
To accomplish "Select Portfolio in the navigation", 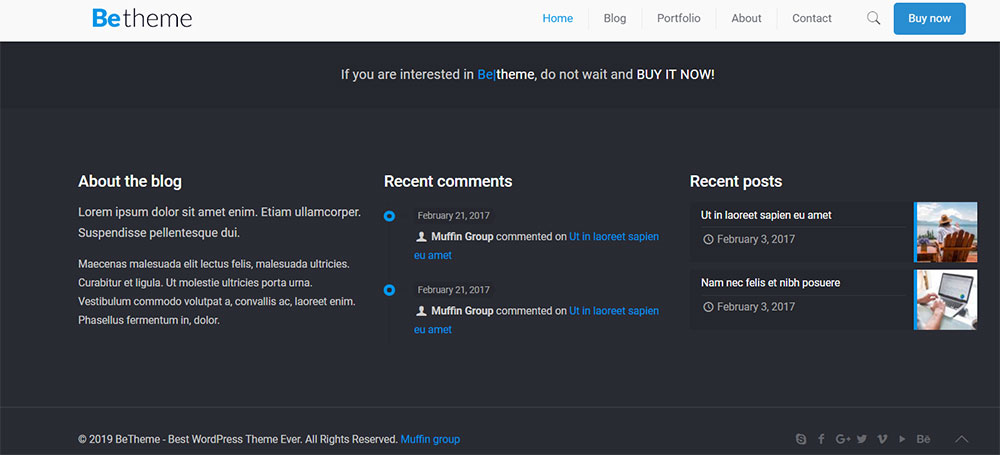I will tap(678, 18).
